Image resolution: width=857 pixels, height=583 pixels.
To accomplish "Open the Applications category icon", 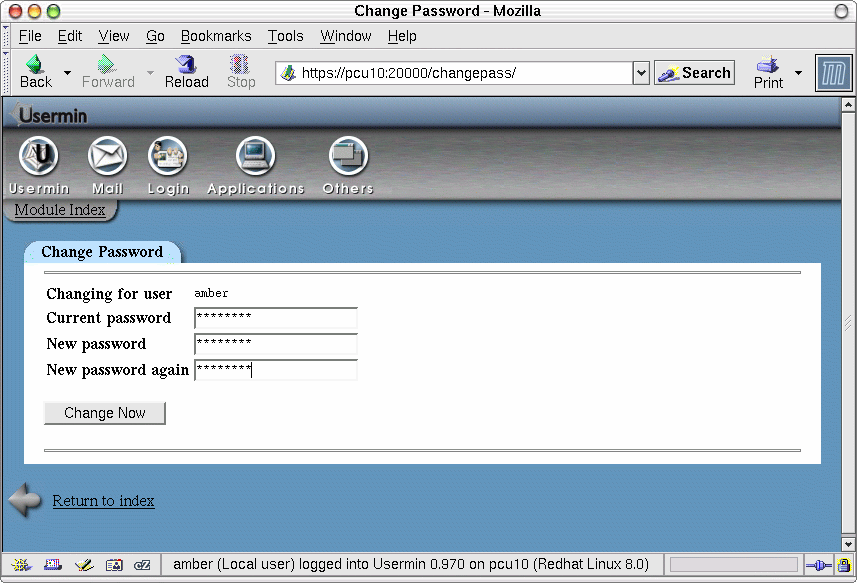I will (x=255, y=156).
